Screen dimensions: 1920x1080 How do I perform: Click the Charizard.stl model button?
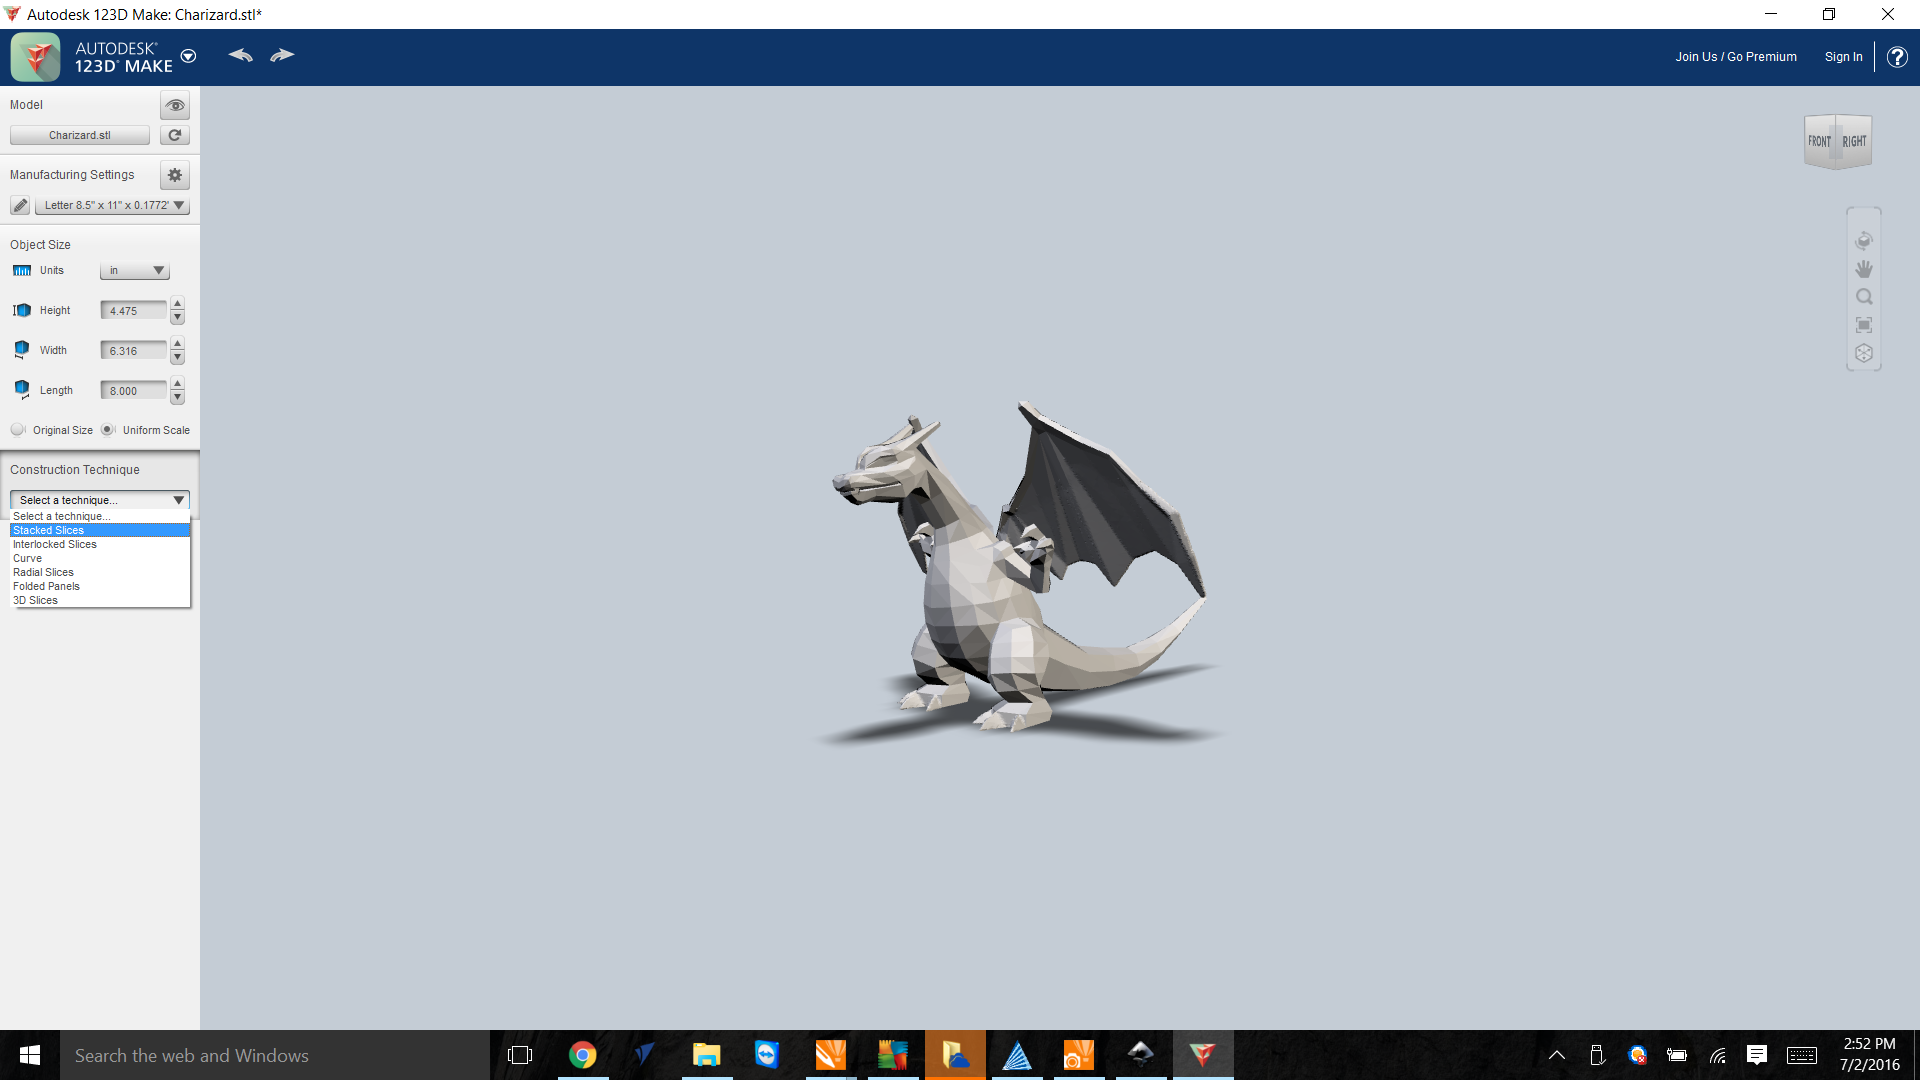(80, 135)
